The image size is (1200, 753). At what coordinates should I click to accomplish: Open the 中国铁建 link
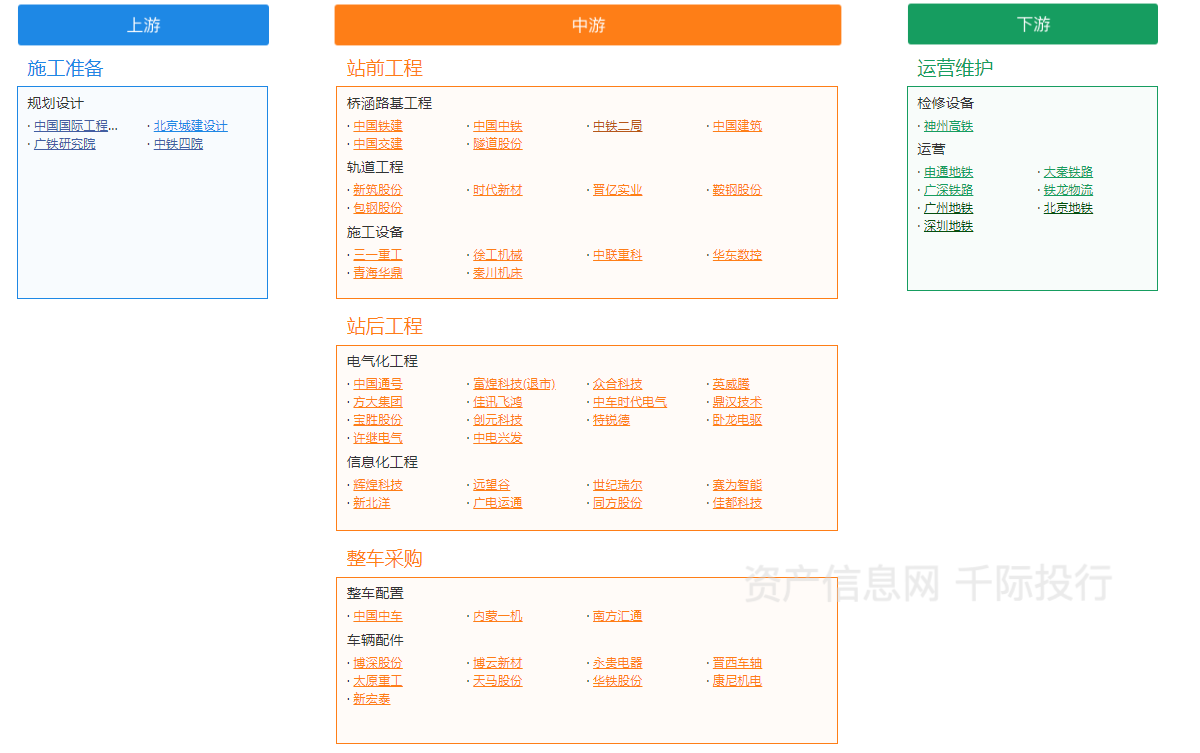click(x=378, y=126)
